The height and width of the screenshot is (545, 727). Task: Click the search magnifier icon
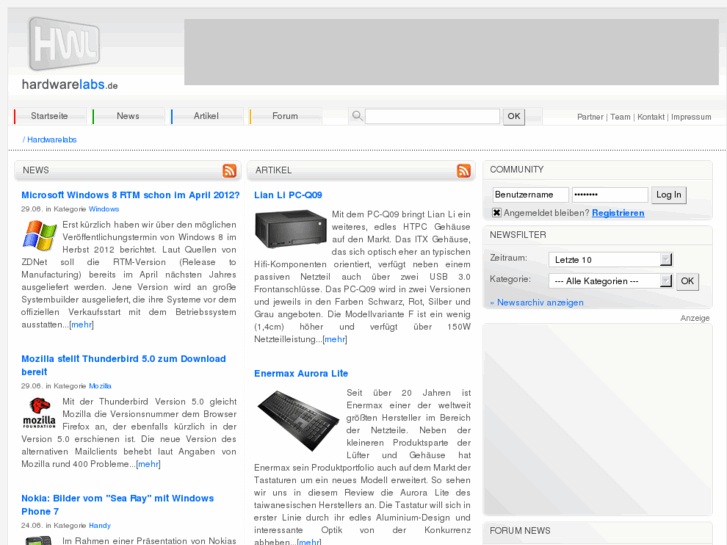[357, 115]
